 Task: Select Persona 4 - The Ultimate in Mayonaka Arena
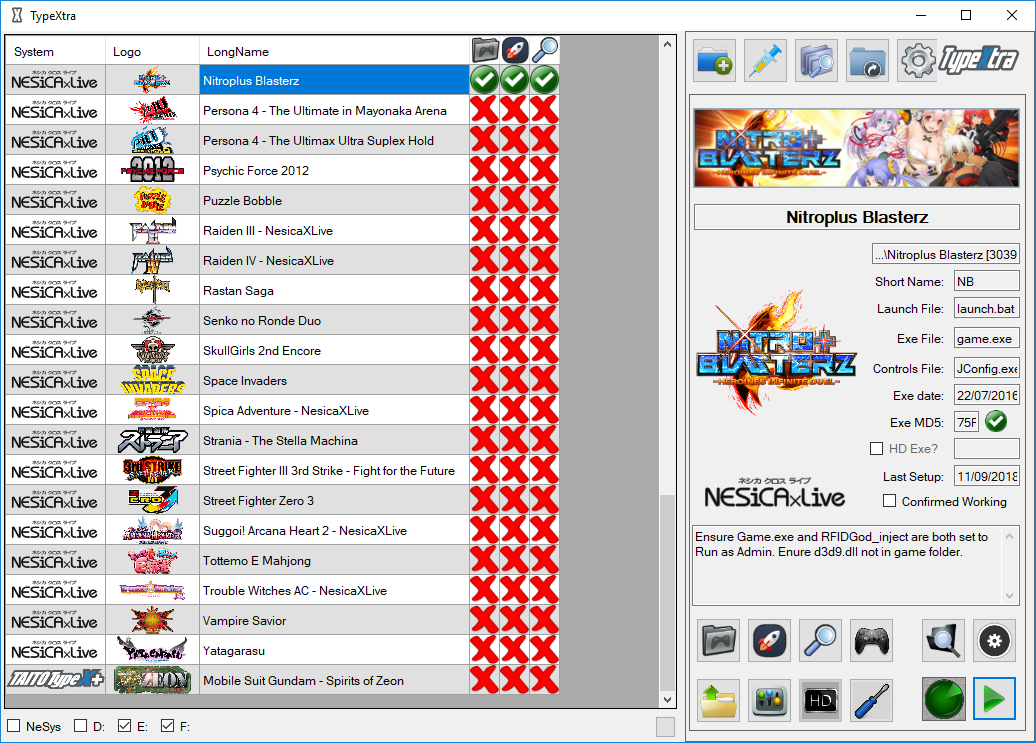tap(334, 110)
